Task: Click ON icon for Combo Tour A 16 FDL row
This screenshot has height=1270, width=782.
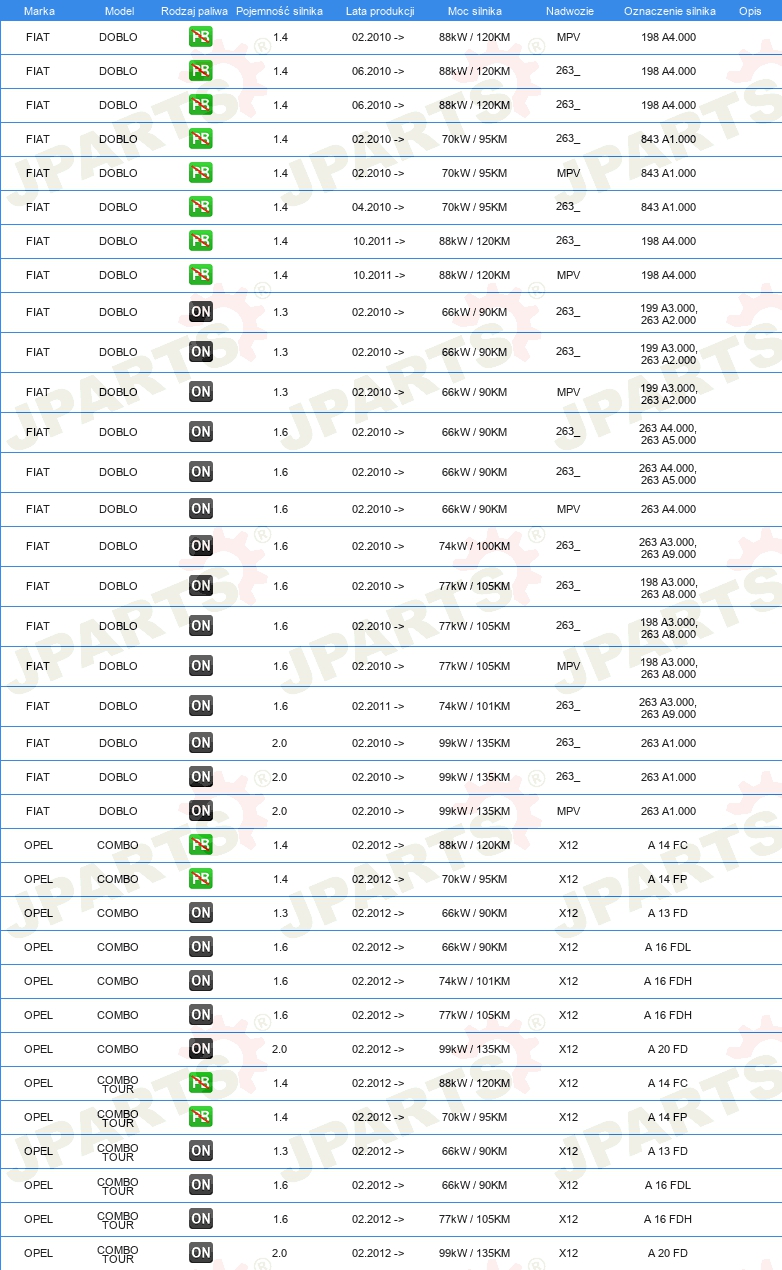Action: [201, 1185]
